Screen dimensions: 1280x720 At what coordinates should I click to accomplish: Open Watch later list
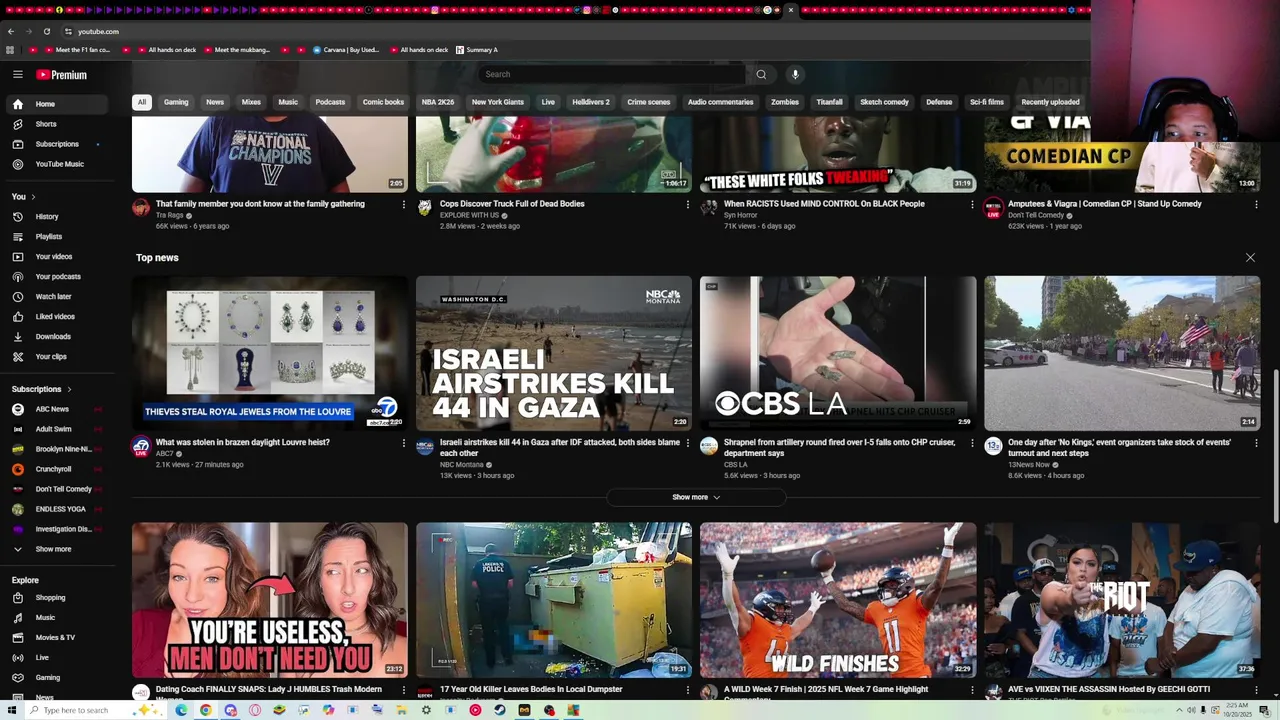55,297
